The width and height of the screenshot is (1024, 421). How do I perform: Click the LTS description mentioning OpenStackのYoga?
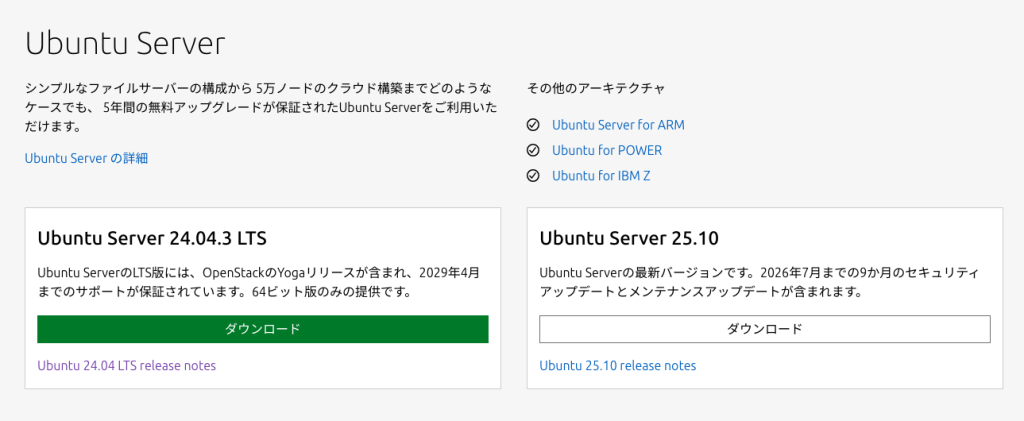click(x=260, y=282)
